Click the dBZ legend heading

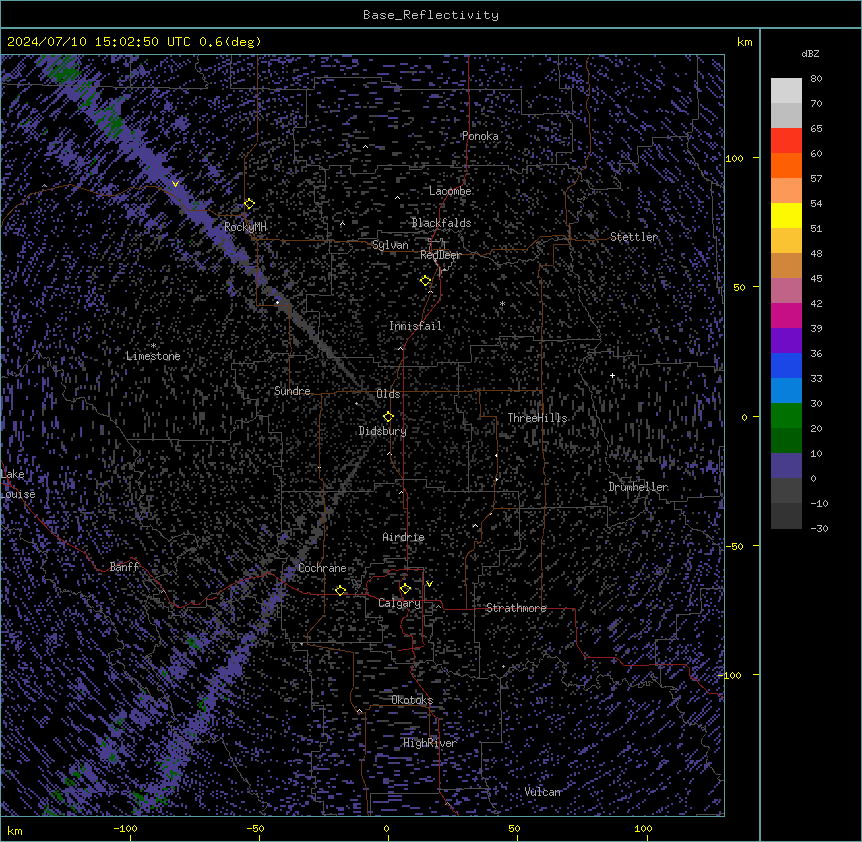click(x=810, y=53)
